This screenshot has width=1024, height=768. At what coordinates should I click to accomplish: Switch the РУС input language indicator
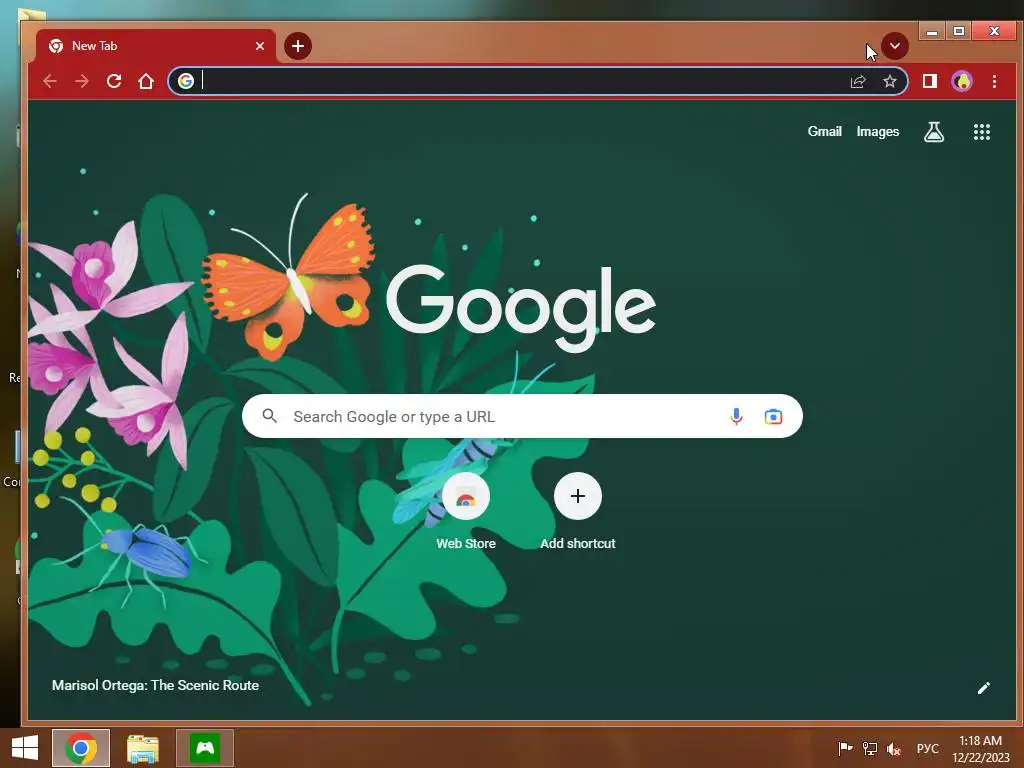[927, 748]
